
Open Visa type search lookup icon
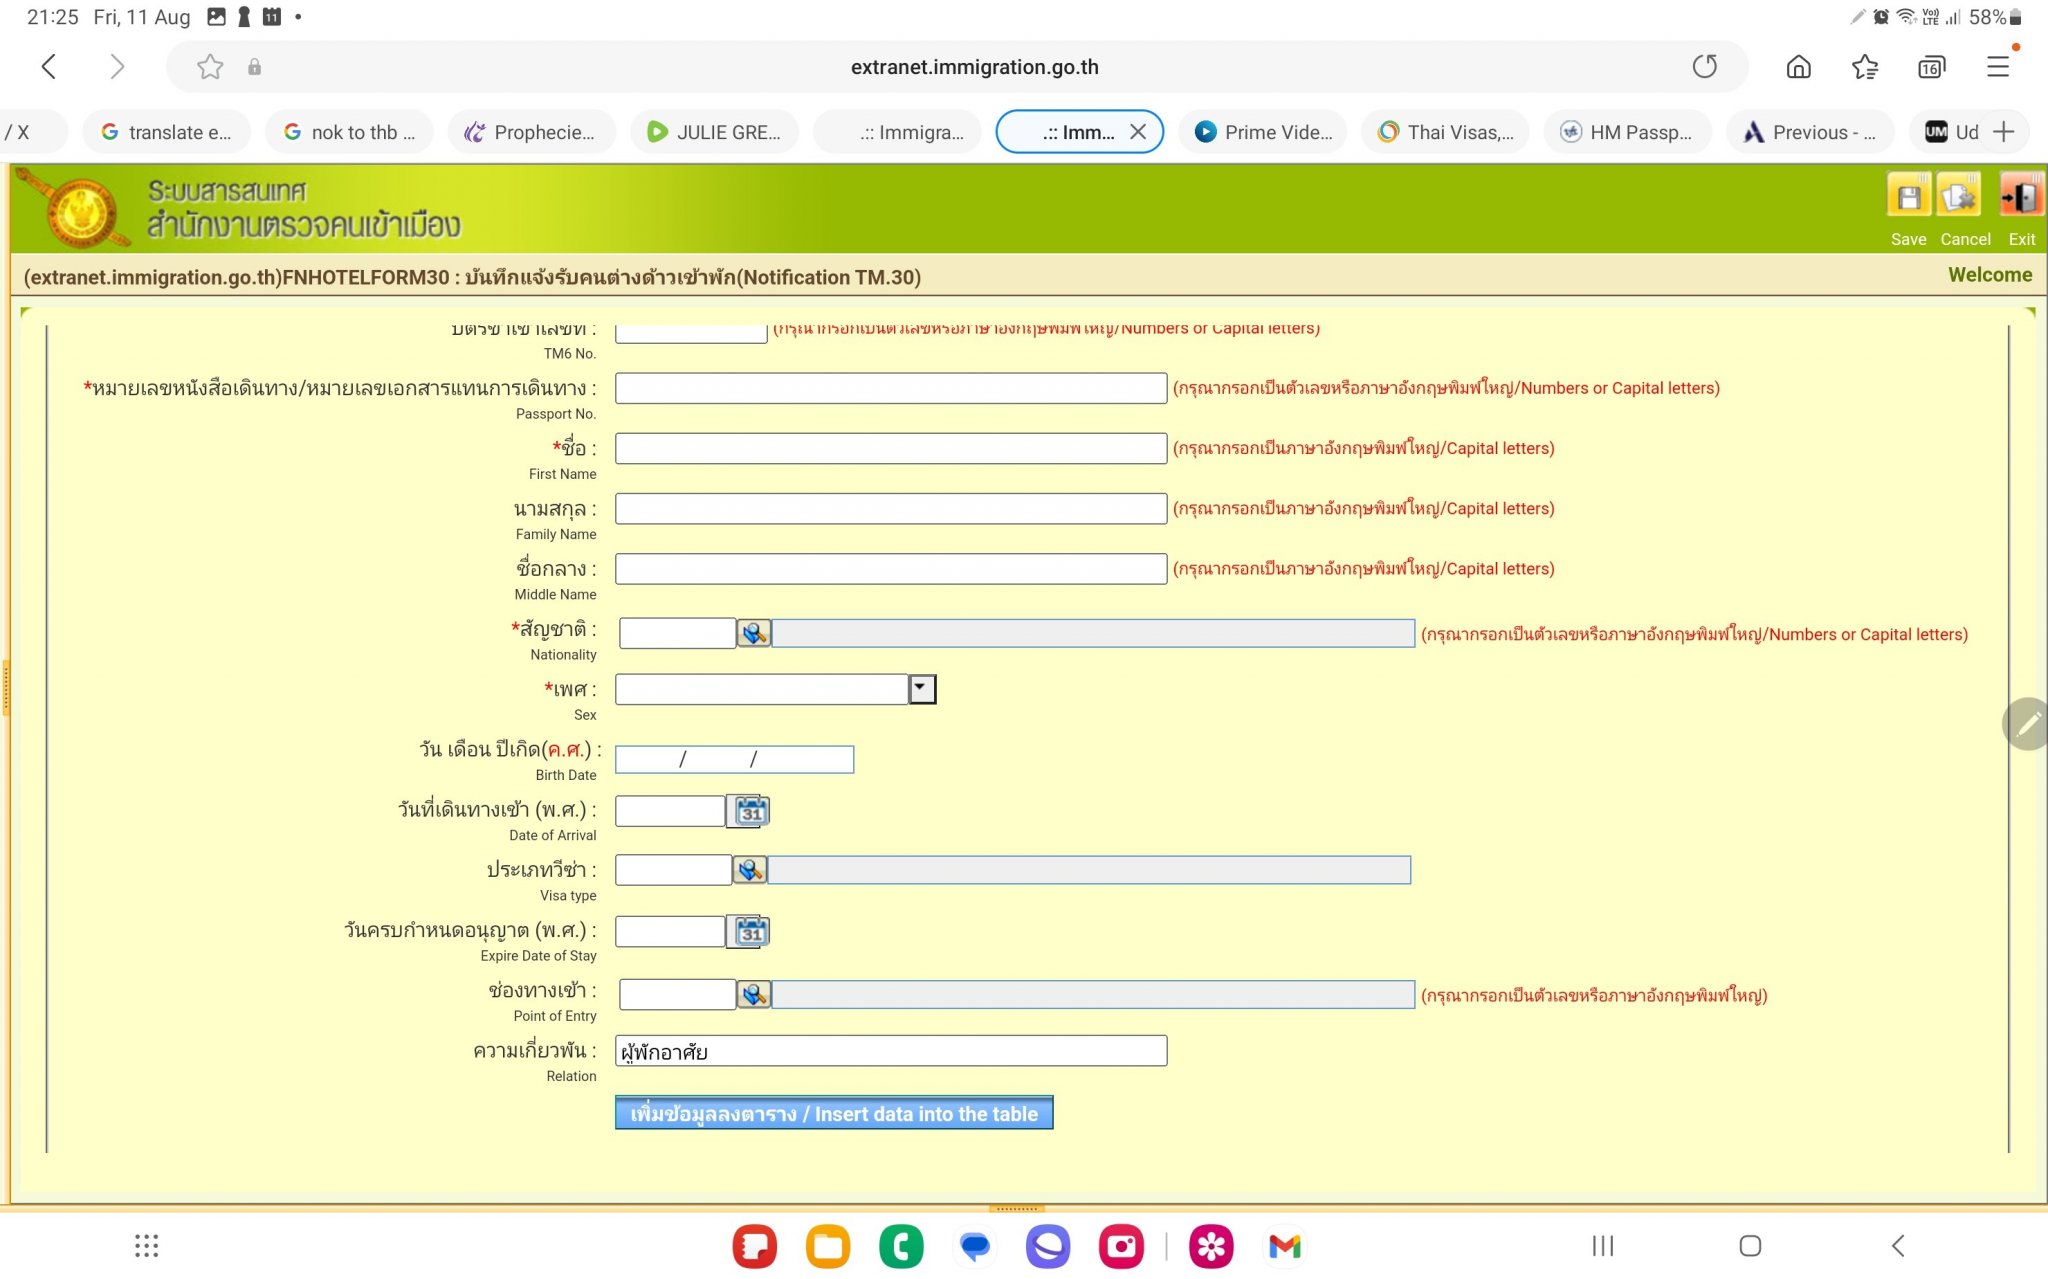point(750,870)
